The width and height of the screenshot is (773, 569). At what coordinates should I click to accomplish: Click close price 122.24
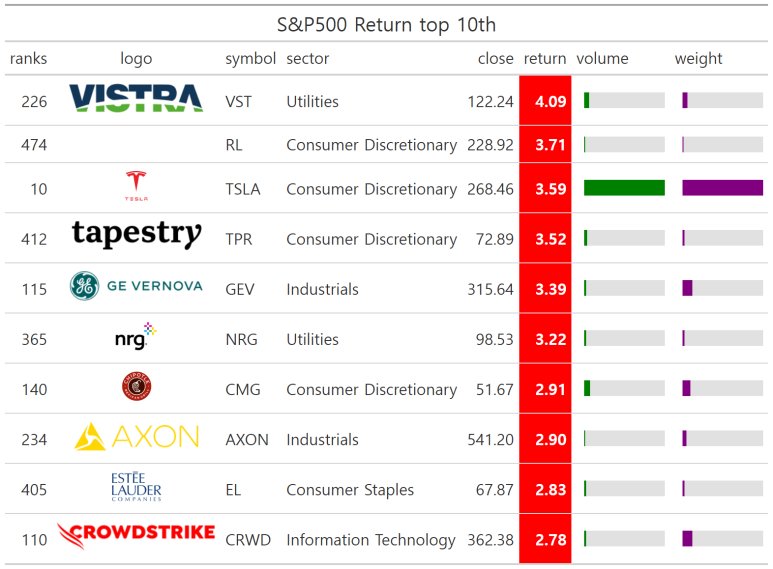point(490,102)
